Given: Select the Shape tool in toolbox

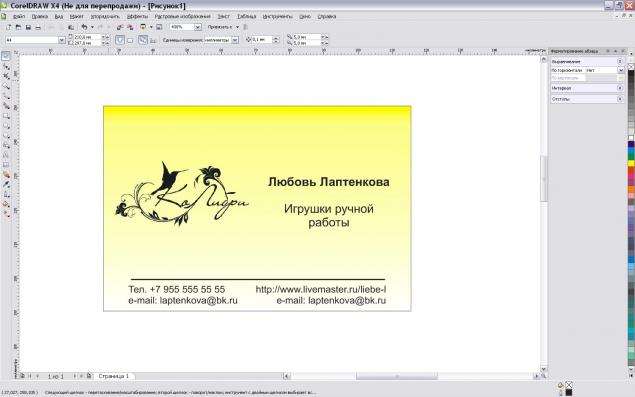Looking at the screenshot, I should pos(6,66).
